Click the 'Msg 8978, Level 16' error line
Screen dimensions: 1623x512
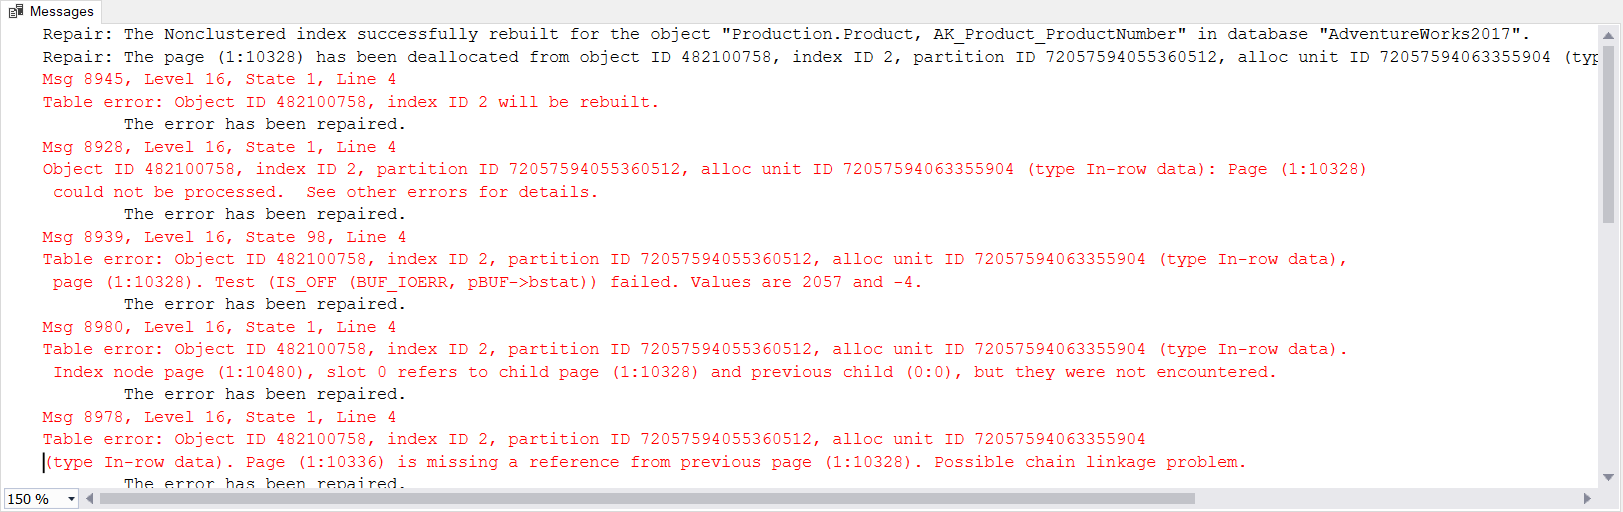[x=219, y=417]
